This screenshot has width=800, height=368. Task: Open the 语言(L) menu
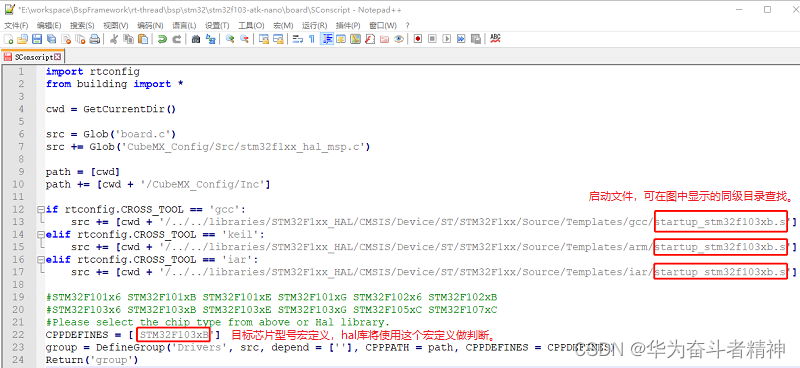click(184, 26)
